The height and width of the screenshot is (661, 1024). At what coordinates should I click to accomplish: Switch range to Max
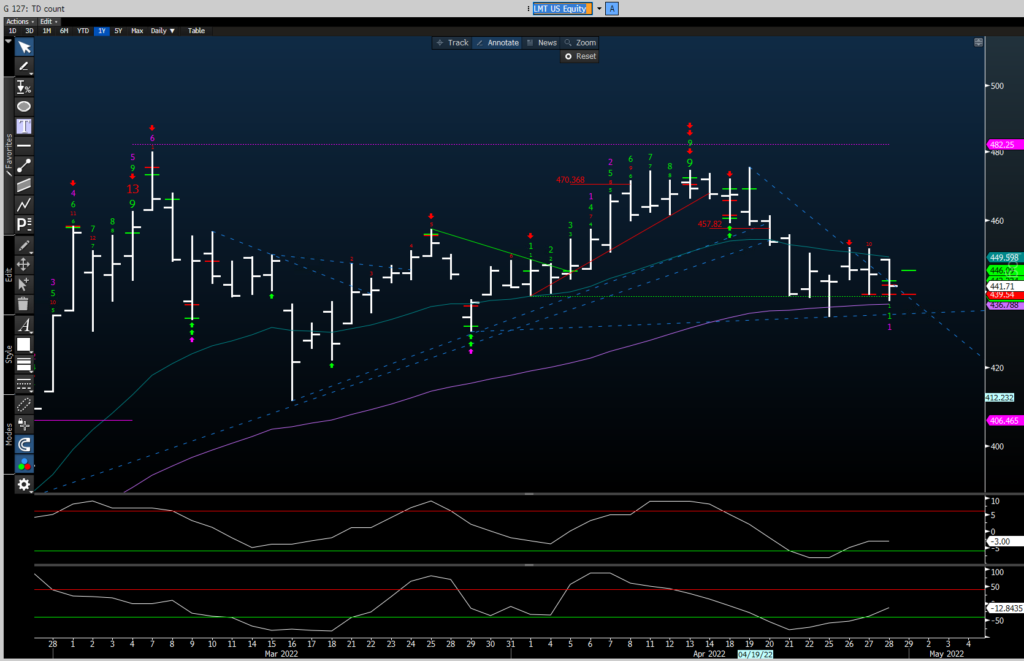click(x=137, y=31)
